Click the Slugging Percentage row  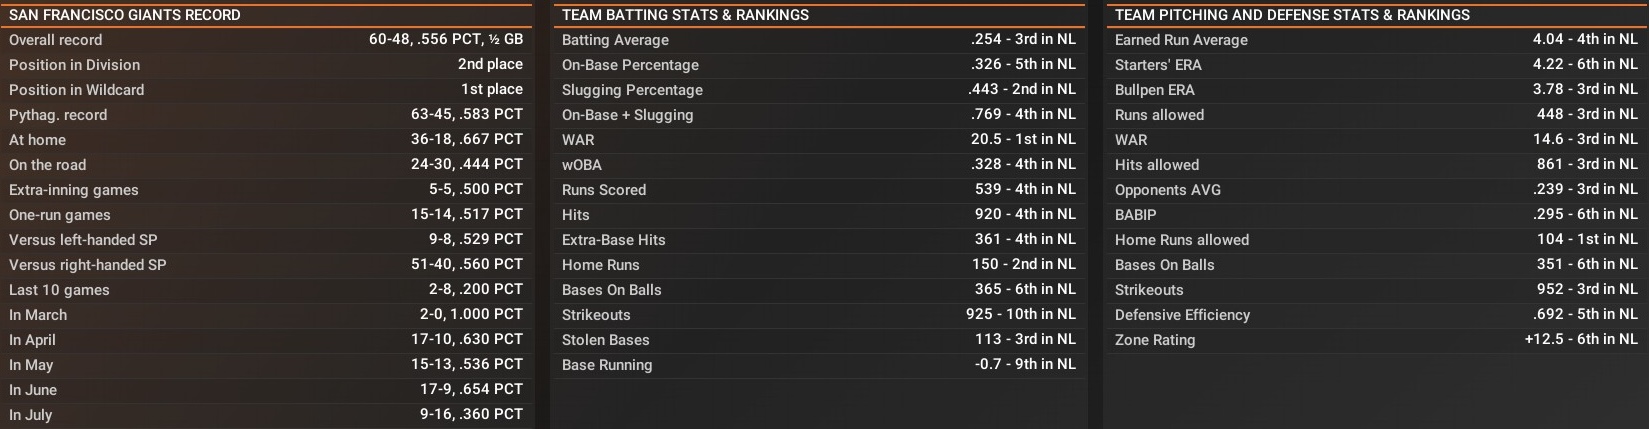tap(818, 90)
